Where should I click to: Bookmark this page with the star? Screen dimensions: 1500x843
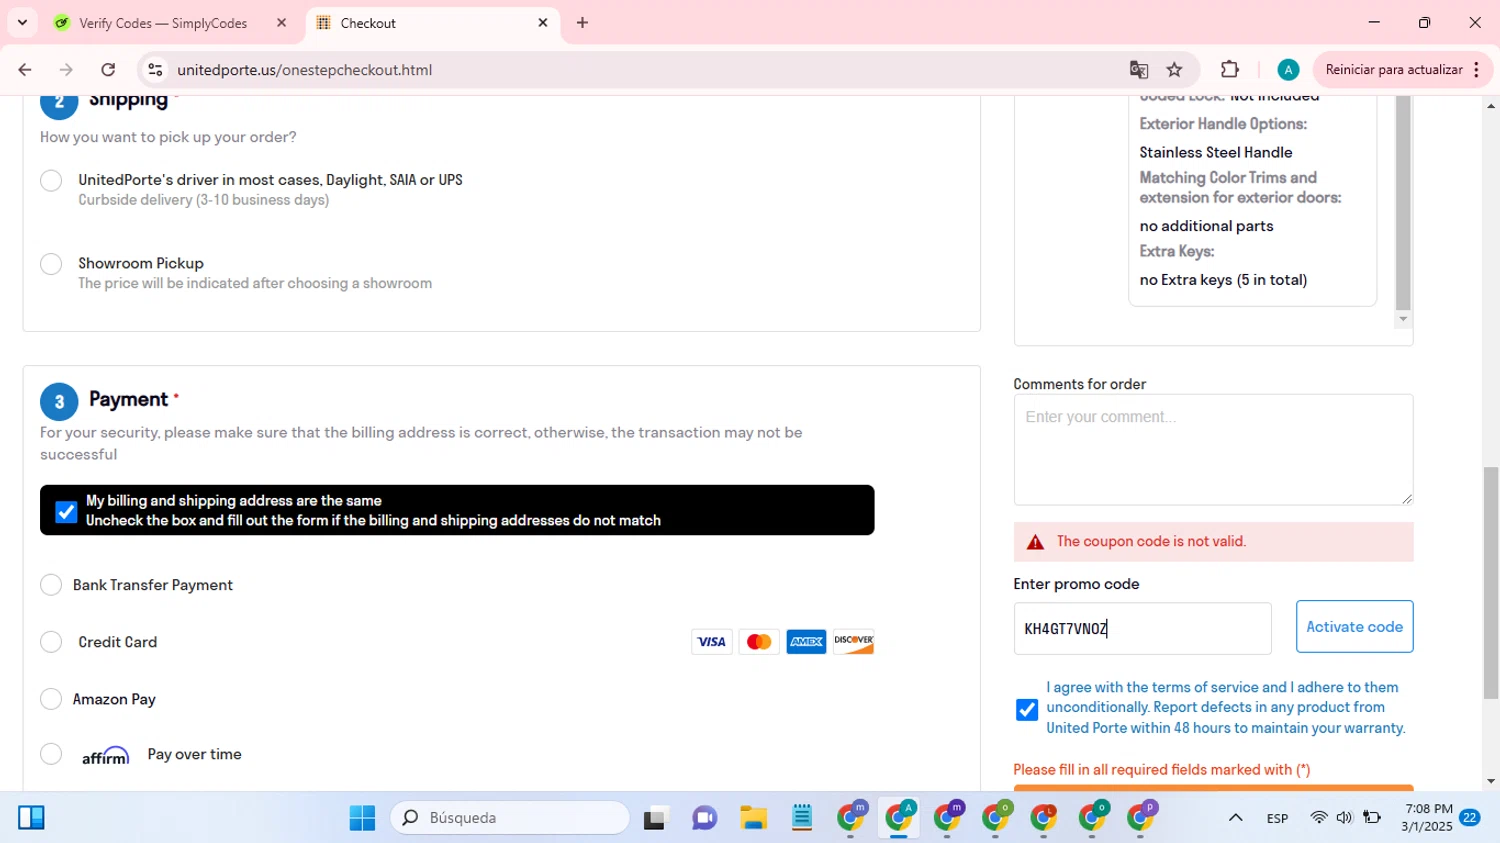(x=1175, y=70)
